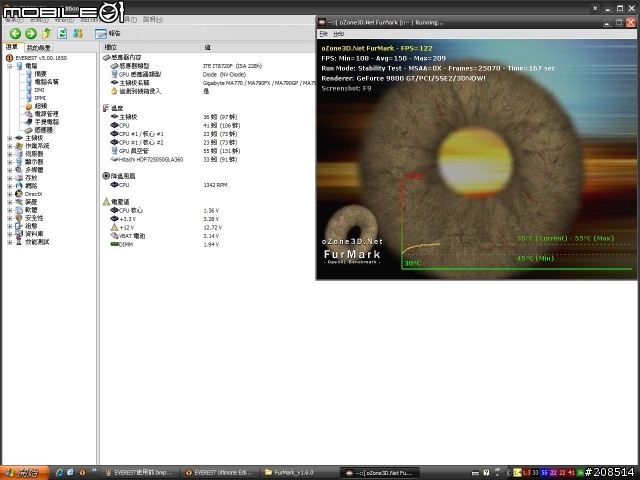Select the DMI tree item
This screenshot has height=480, width=640.
click(35, 90)
